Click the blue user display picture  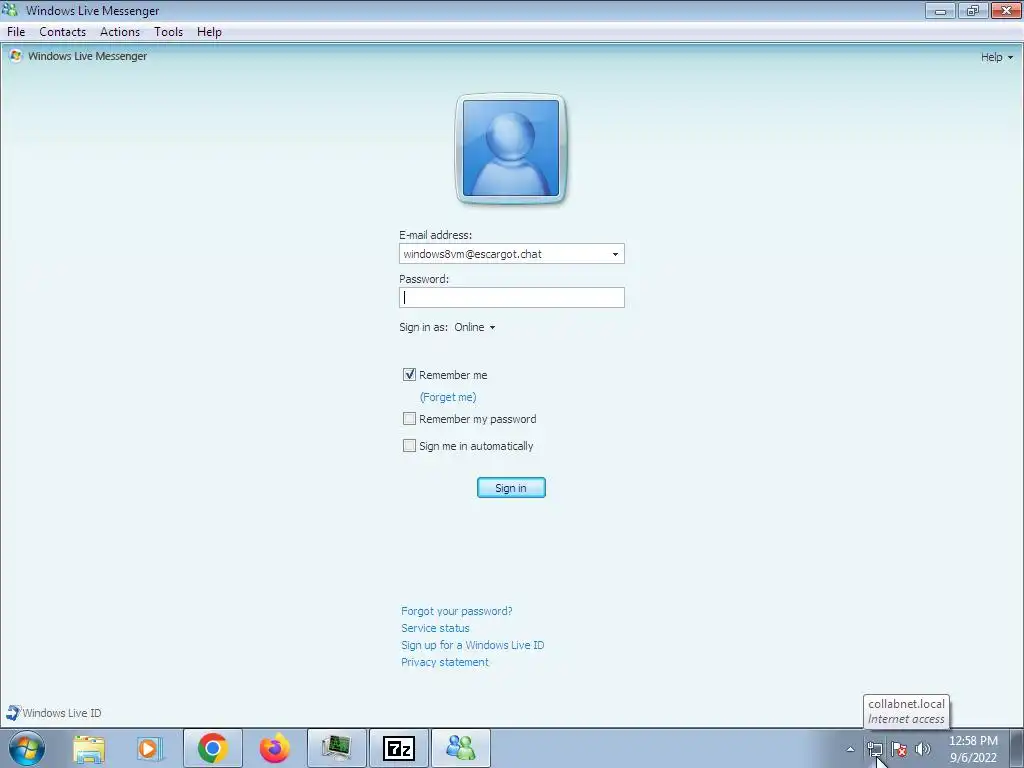[511, 148]
